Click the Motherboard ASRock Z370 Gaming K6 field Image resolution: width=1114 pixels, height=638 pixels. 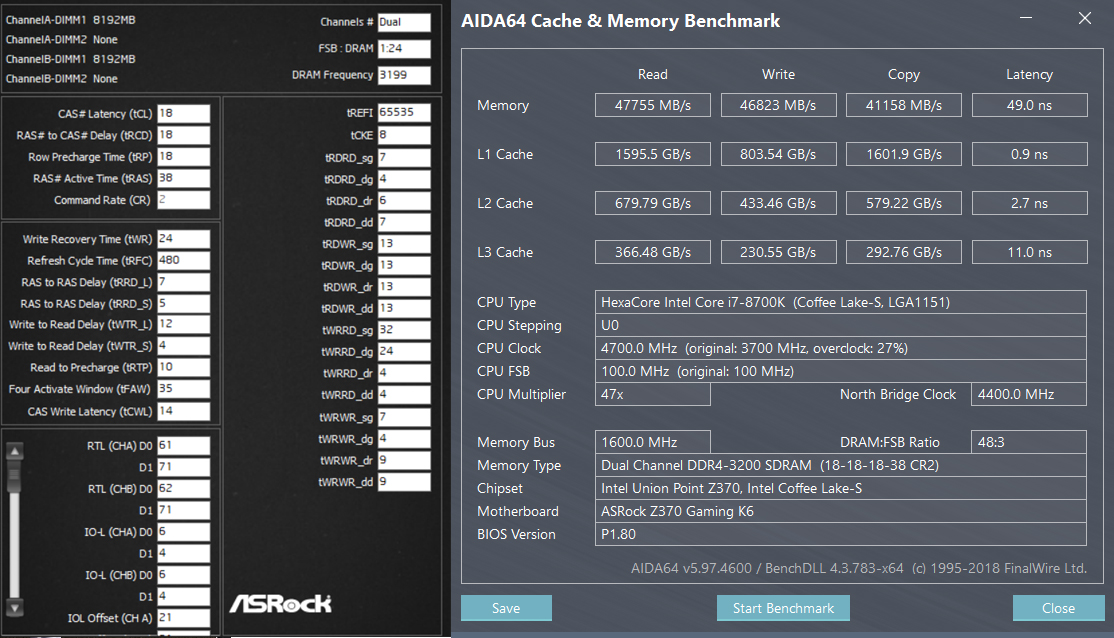coord(840,512)
